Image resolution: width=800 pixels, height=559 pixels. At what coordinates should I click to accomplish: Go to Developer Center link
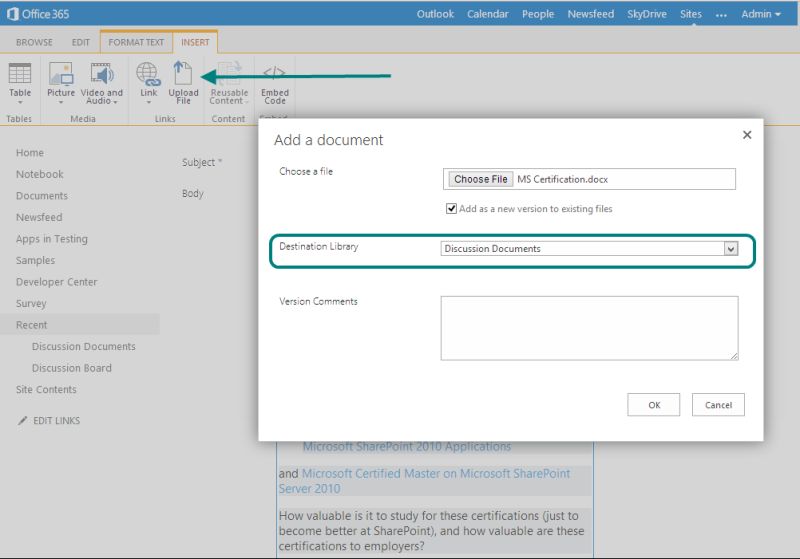click(x=56, y=282)
